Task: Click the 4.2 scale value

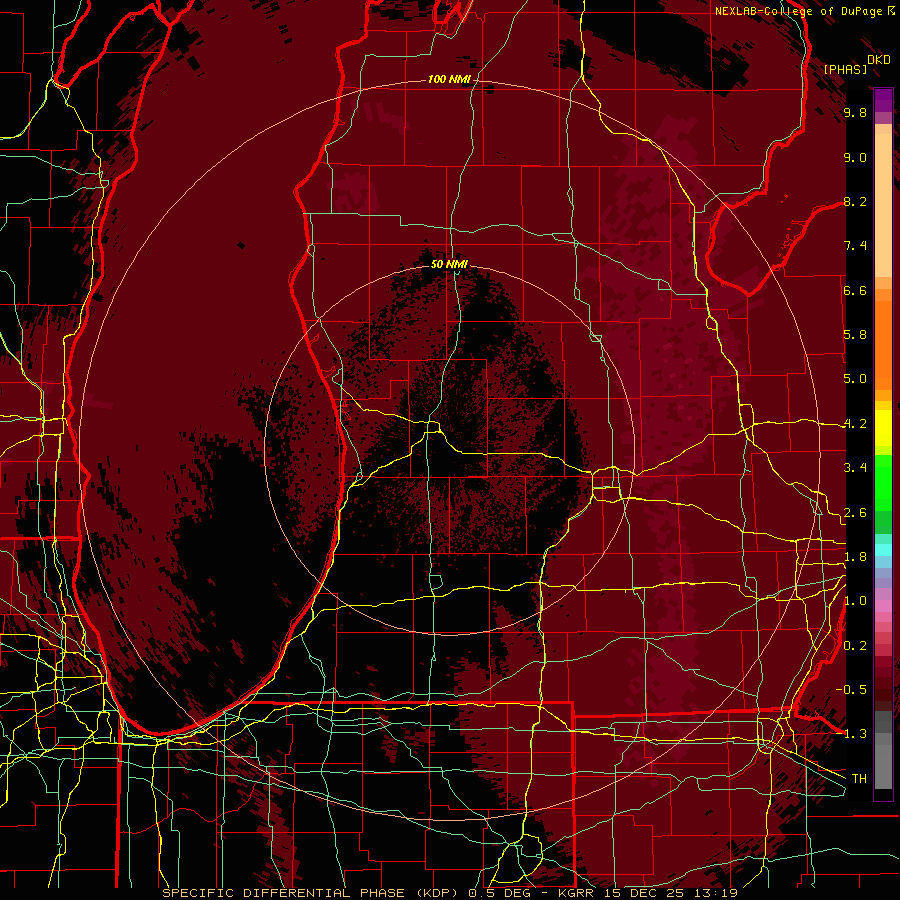Action: click(x=855, y=424)
